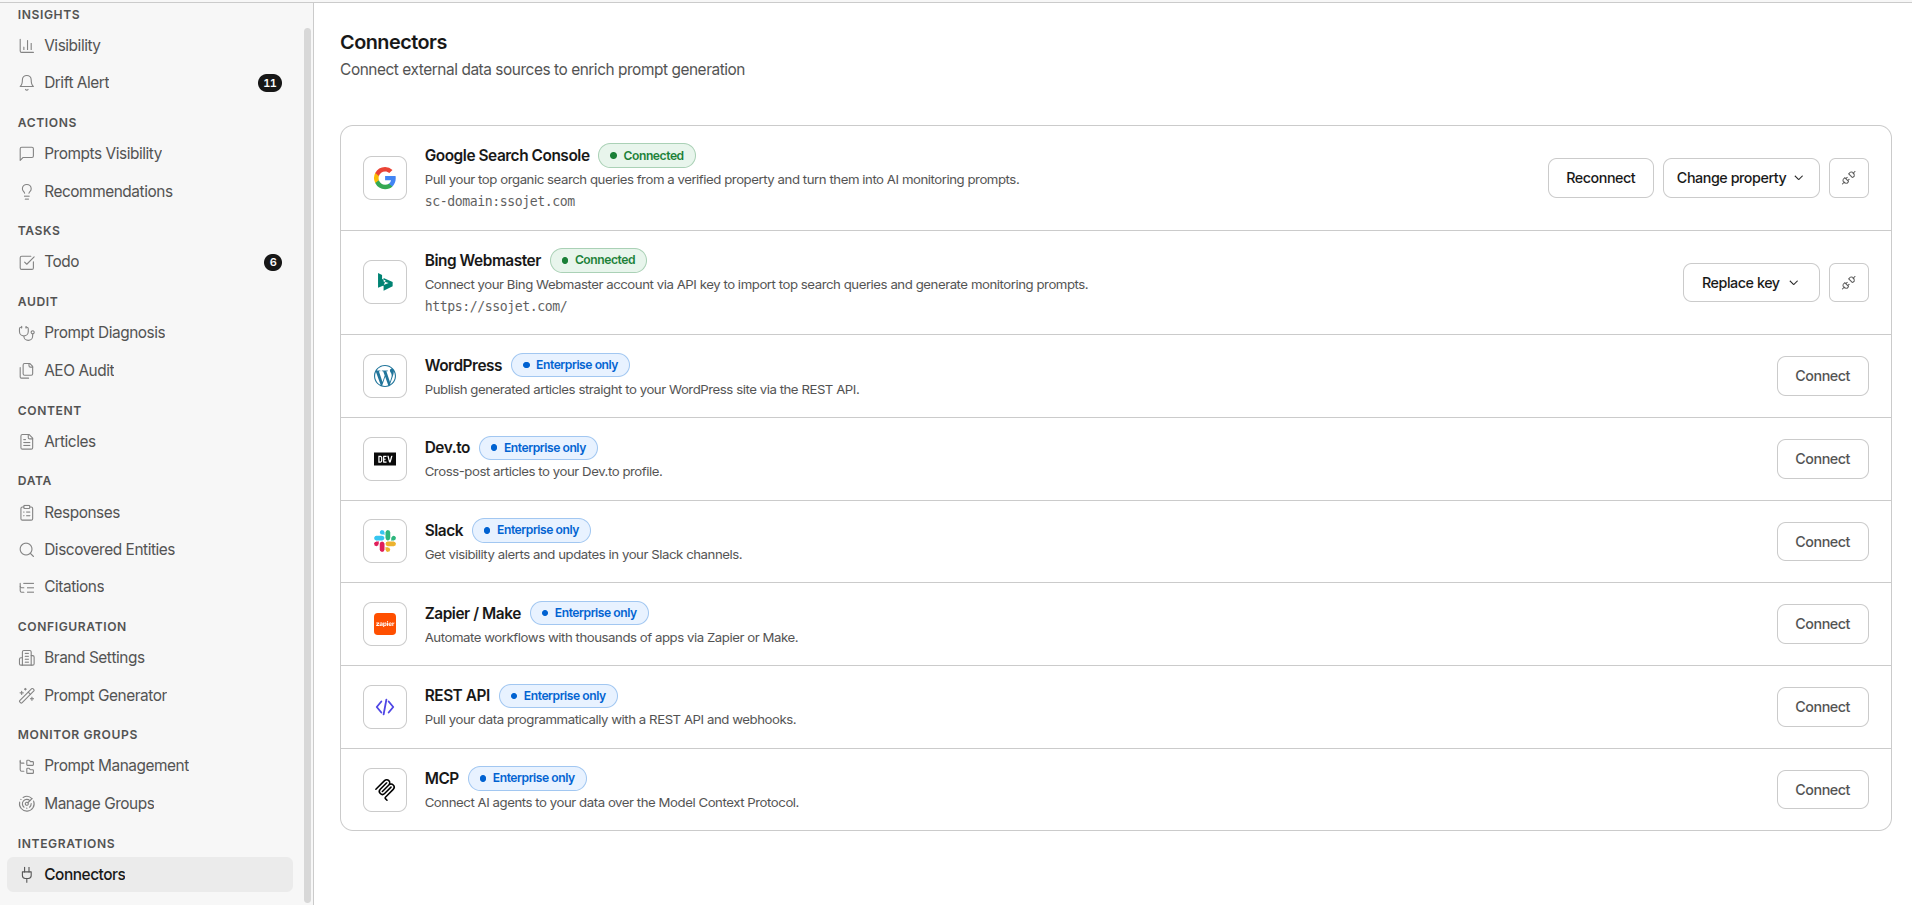Click the Todo 6 count badge
The height and width of the screenshot is (905, 1912).
tap(273, 262)
